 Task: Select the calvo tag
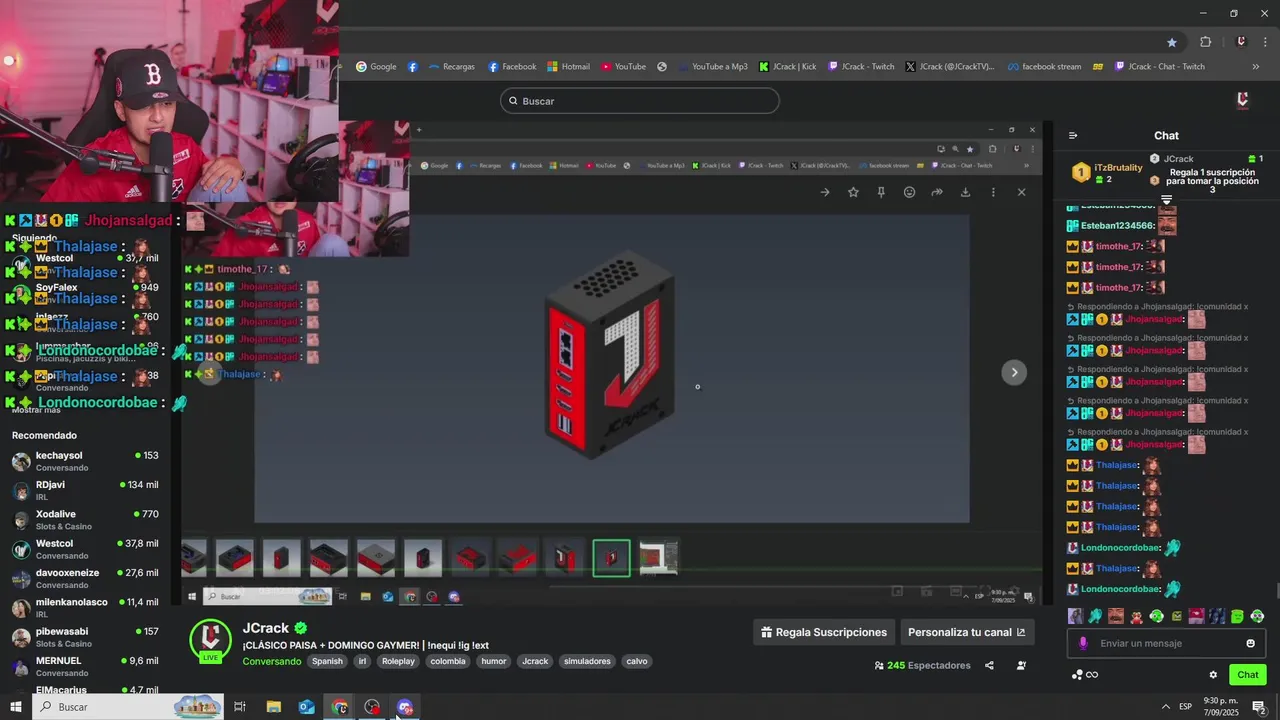[x=637, y=661]
